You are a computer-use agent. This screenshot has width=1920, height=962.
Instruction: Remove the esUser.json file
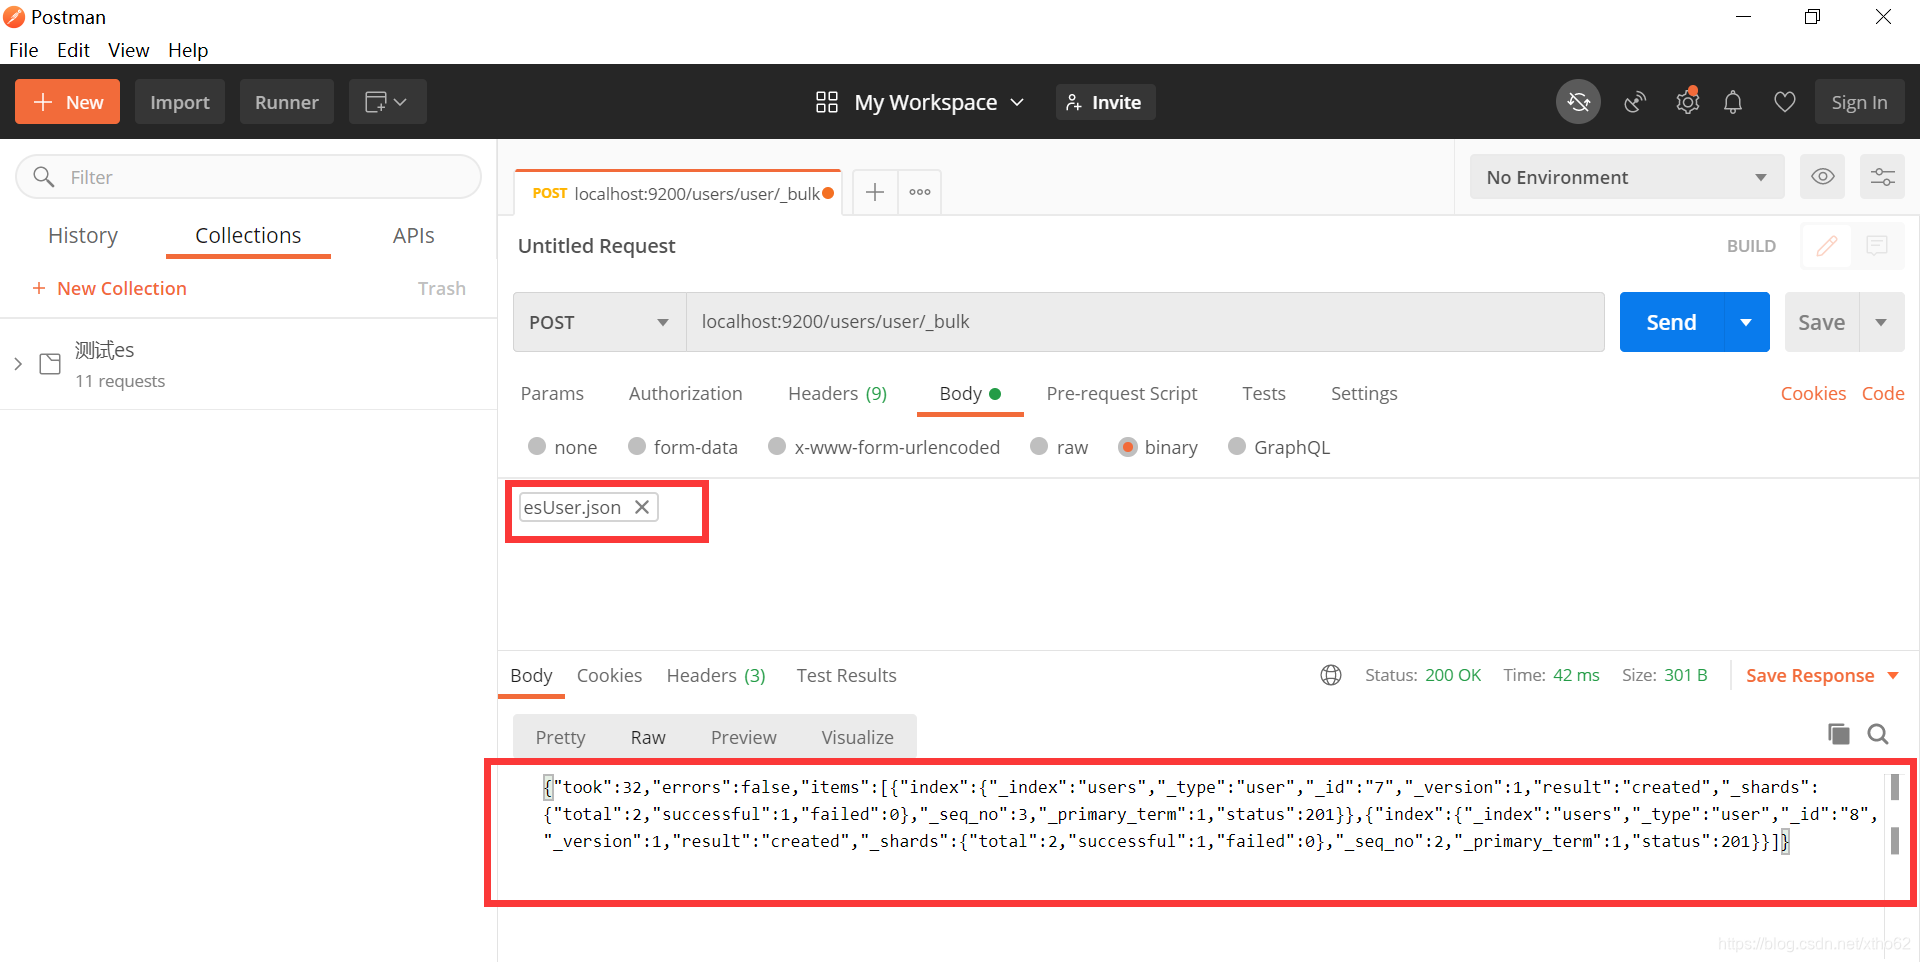point(642,507)
